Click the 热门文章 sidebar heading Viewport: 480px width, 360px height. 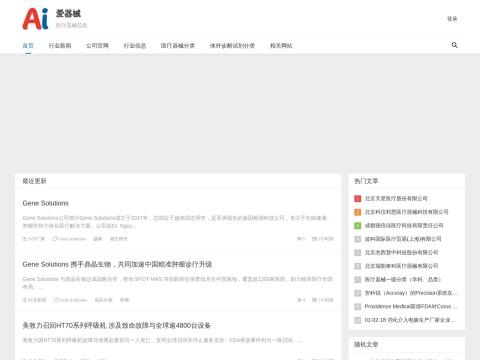pyautogui.click(x=366, y=181)
